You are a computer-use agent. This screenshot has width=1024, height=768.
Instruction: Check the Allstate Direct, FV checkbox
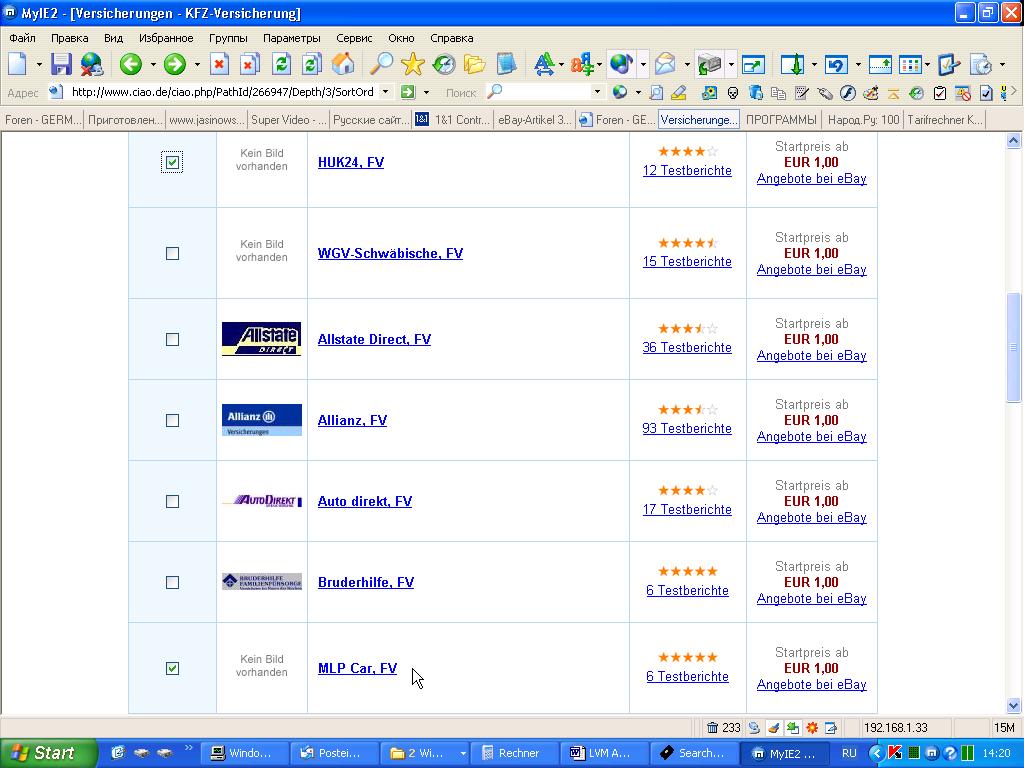pyautogui.click(x=172, y=340)
